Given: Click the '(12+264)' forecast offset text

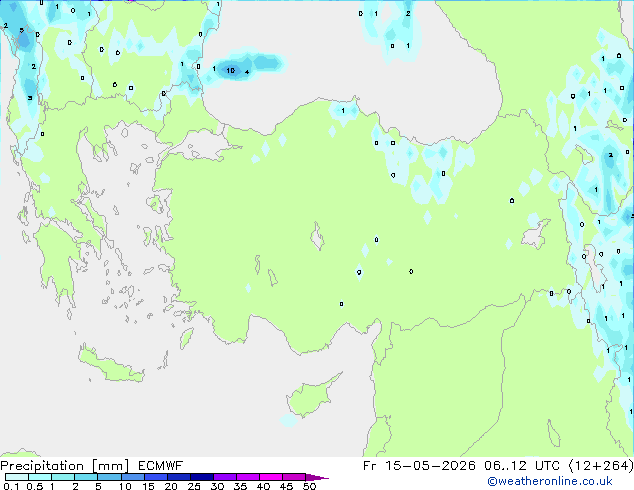Looking at the screenshot, I should (x=601, y=466).
